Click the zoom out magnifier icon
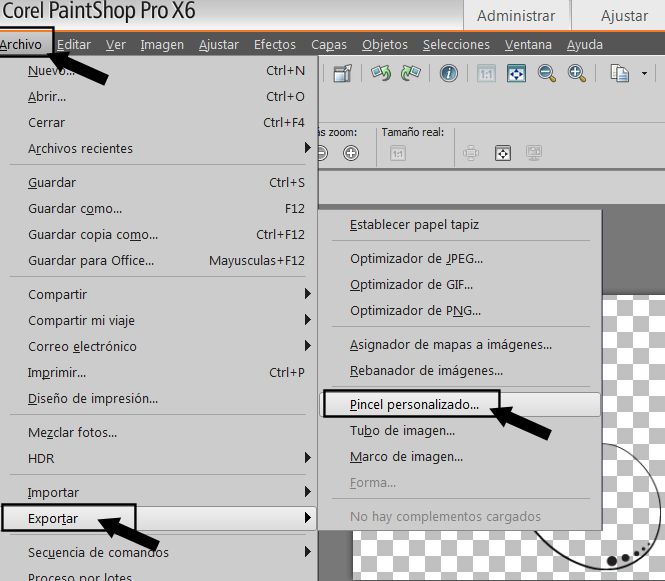Screen dimensions: 665x581 (x=547, y=74)
